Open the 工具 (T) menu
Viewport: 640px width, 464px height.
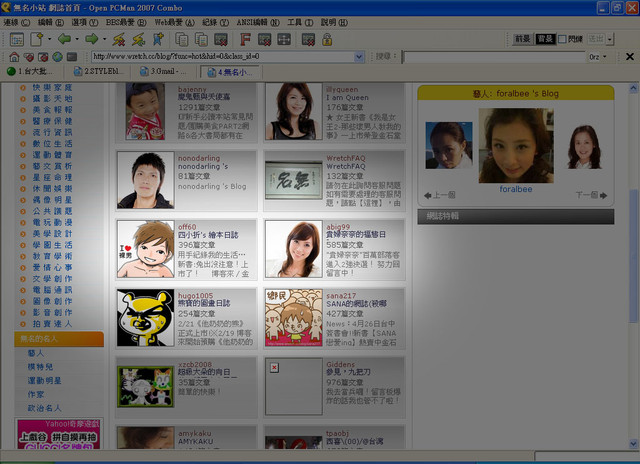300,22
